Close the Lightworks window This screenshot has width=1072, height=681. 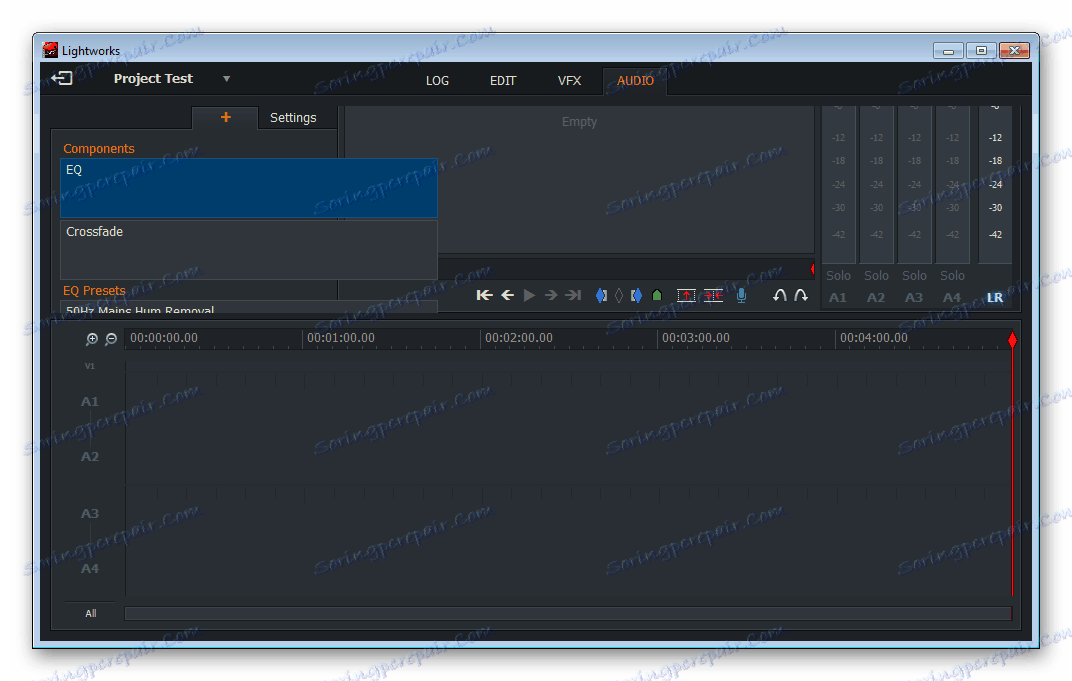pyautogui.click(x=1015, y=51)
